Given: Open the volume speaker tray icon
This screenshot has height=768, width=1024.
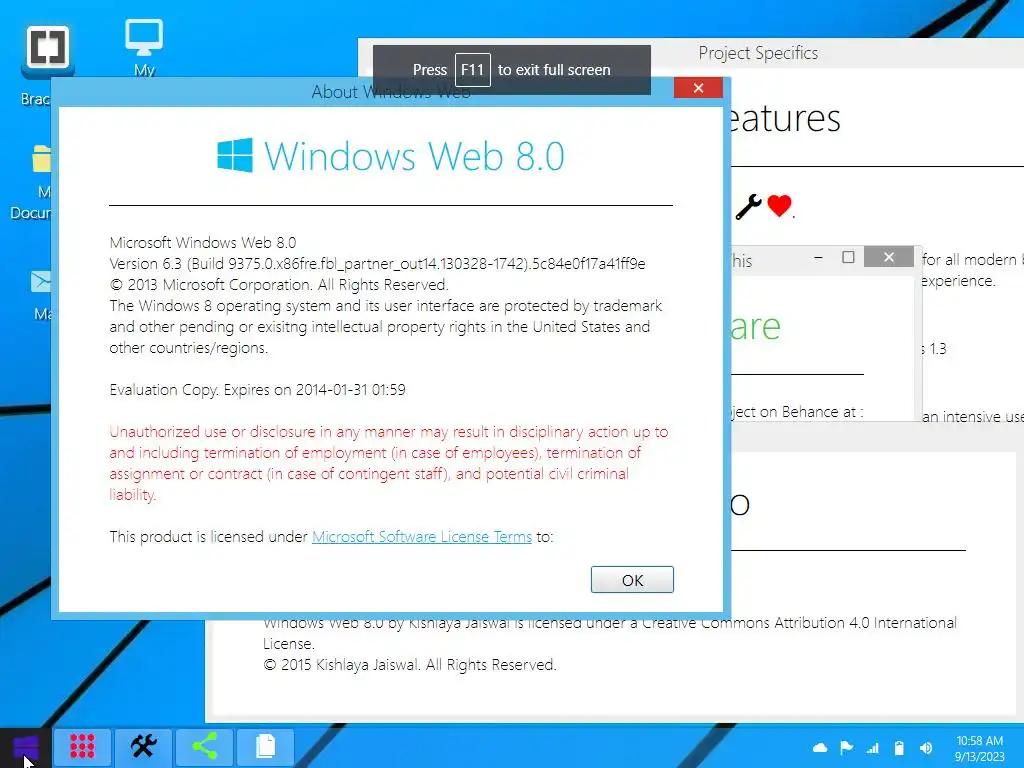Looking at the screenshot, I should pyautogui.click(x=925, y=748).
